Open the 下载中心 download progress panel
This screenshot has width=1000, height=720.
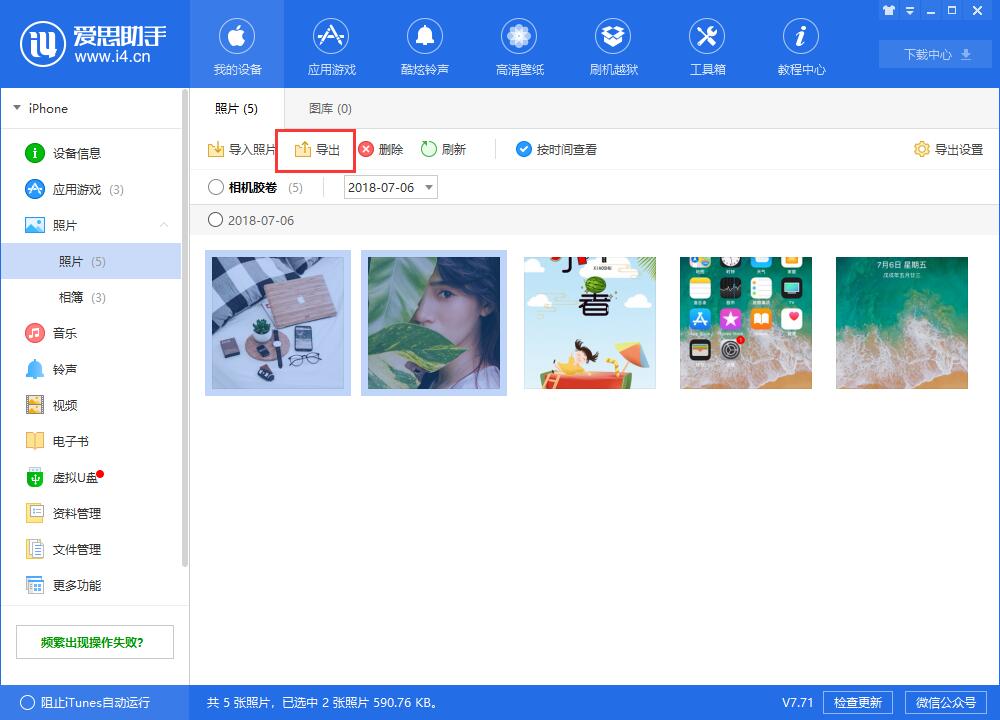point(934,54)
